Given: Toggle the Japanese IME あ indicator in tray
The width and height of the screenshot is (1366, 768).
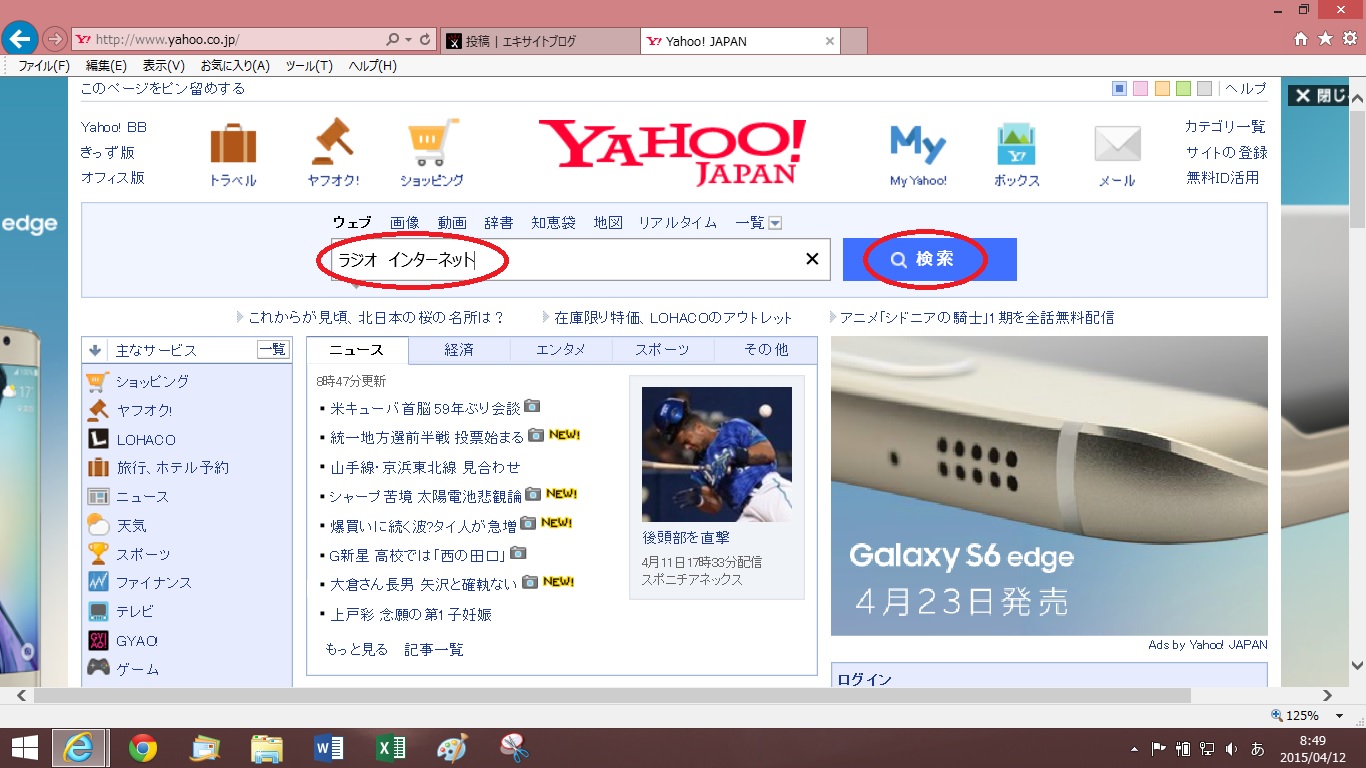Looking at the screenshot, I should (x=1258, y=748).
